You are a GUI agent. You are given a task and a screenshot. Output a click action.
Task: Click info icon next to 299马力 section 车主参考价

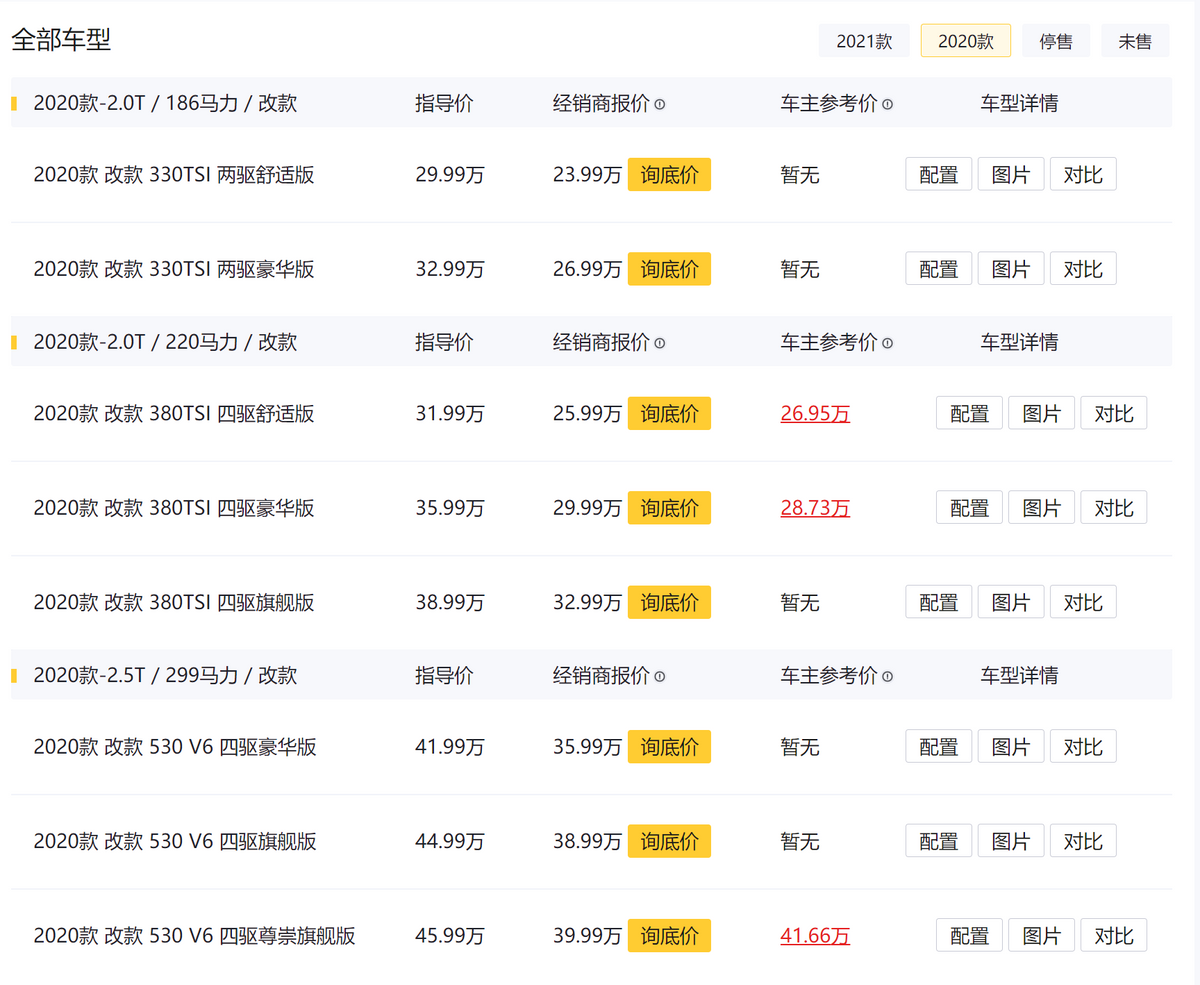click(x=888, y=677)
